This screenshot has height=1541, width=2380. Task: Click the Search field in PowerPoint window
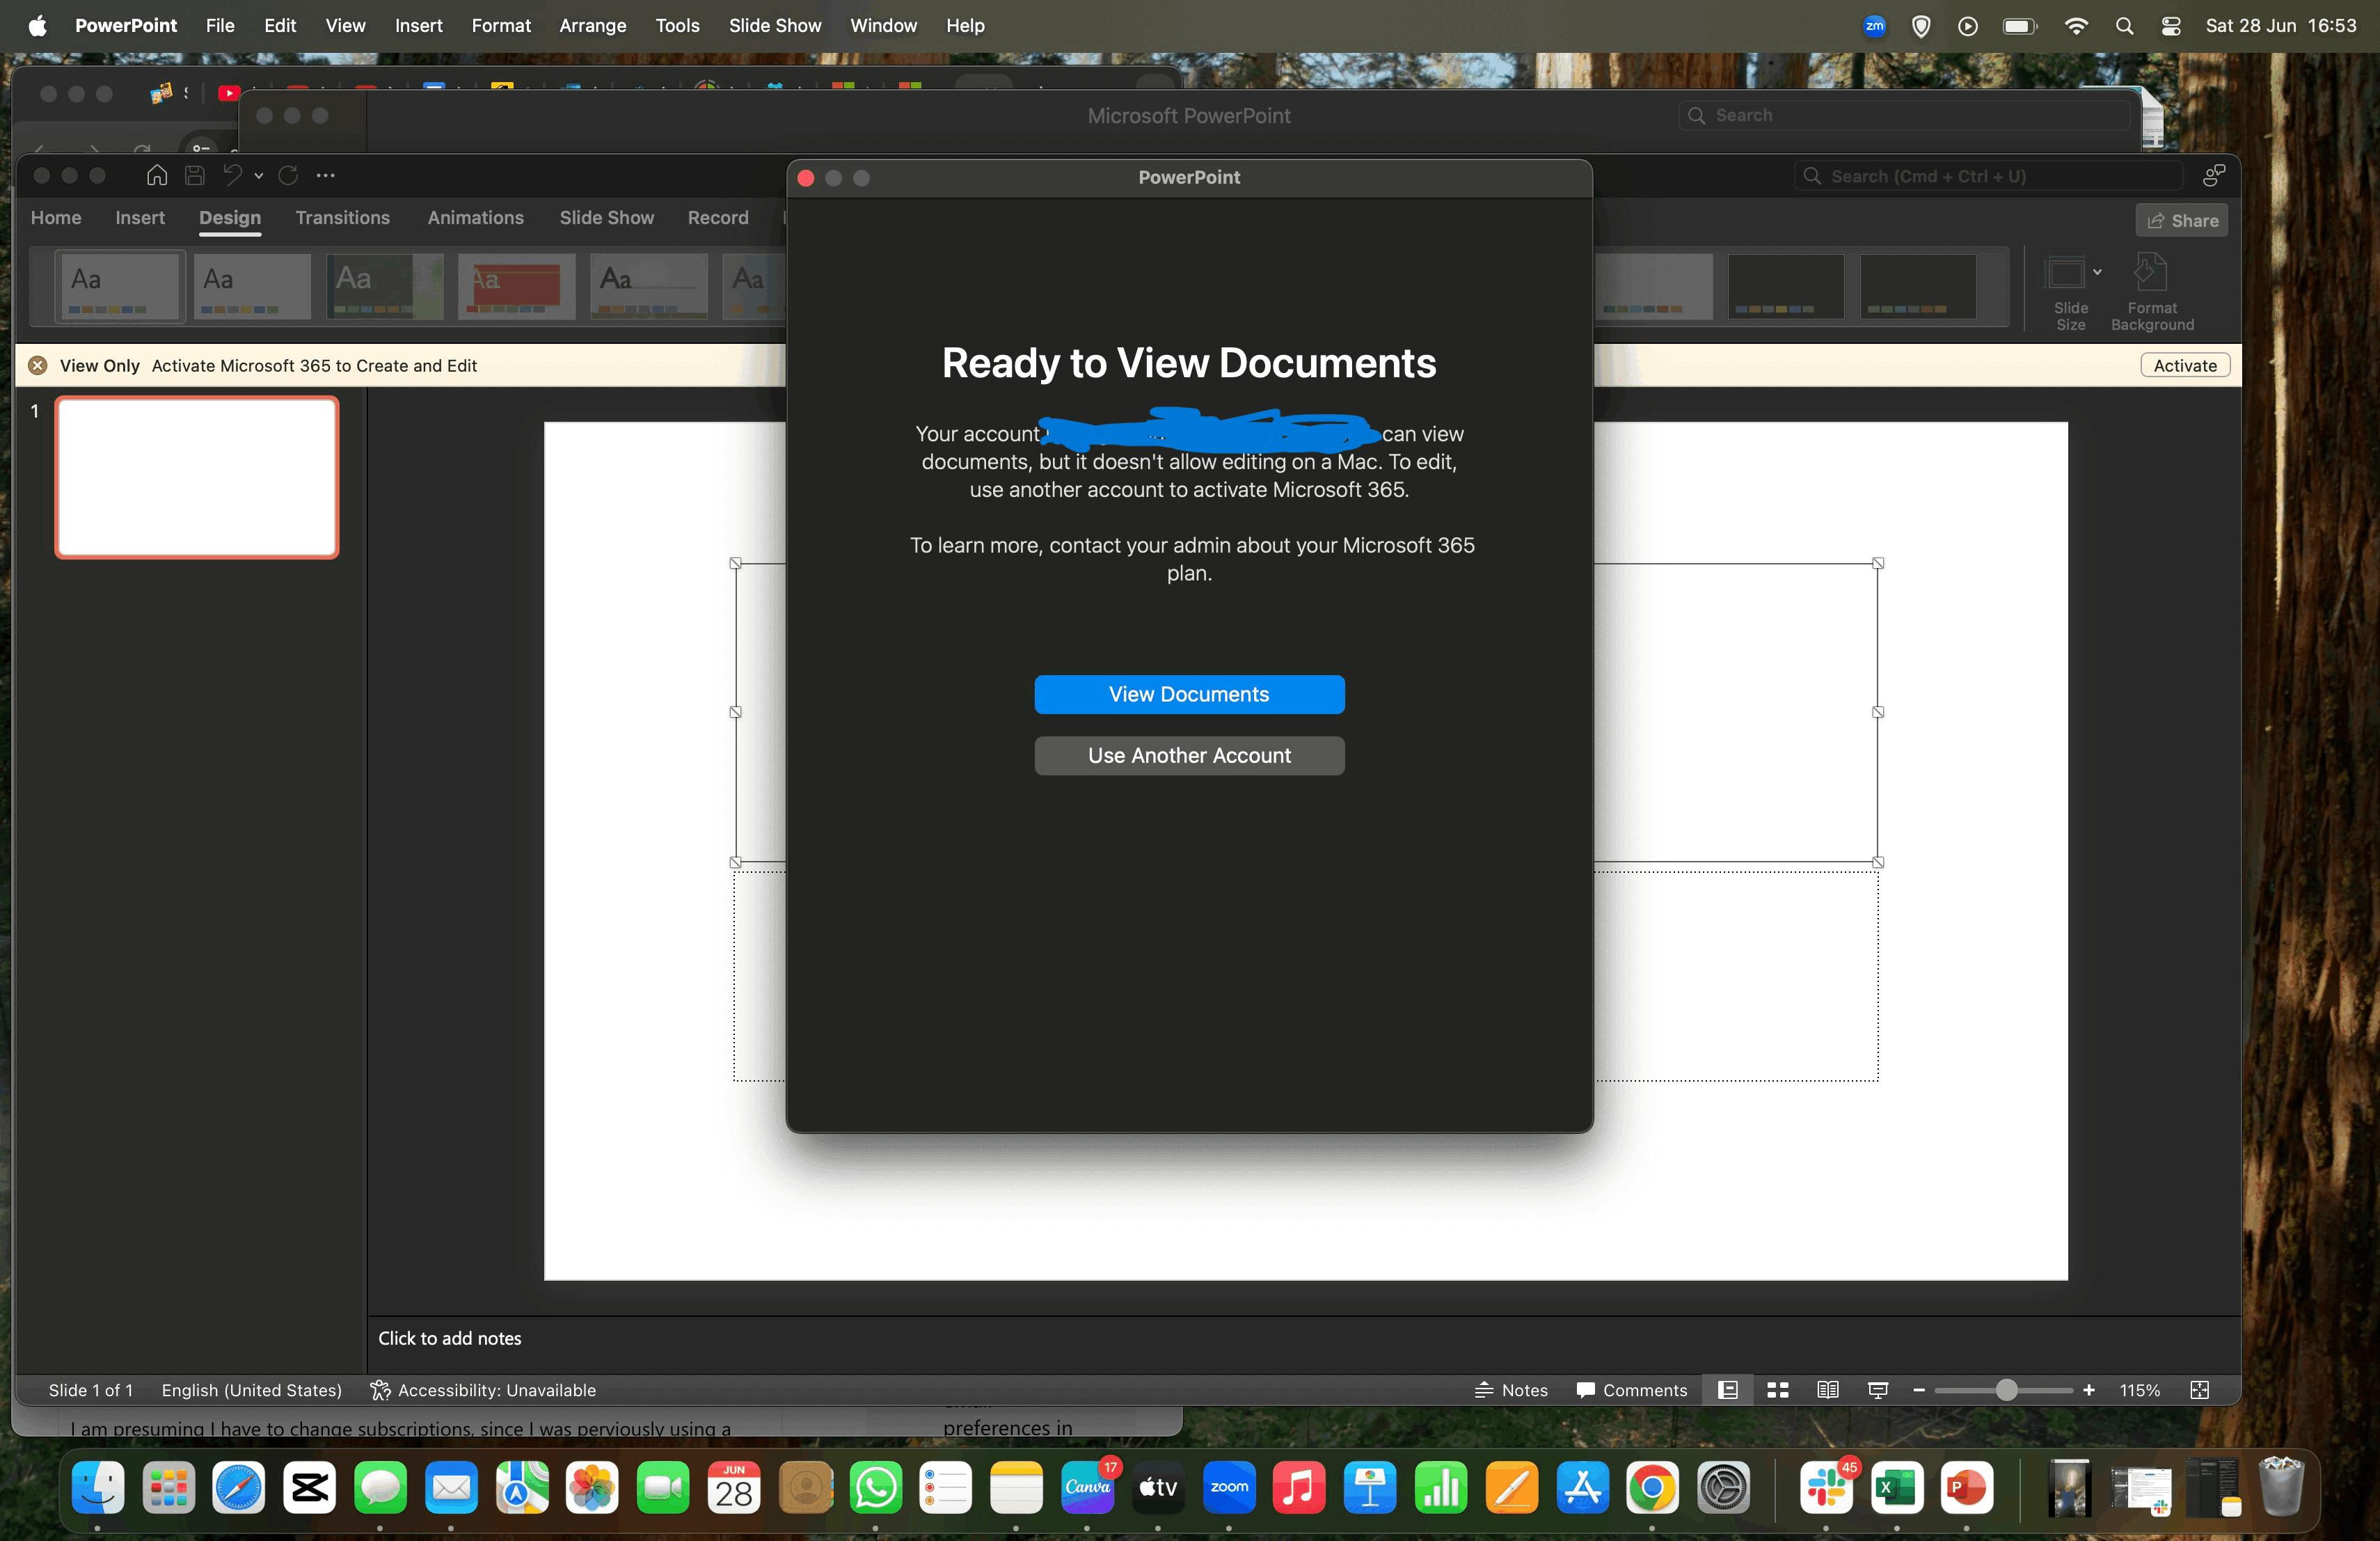click(x=1989, y=177)
